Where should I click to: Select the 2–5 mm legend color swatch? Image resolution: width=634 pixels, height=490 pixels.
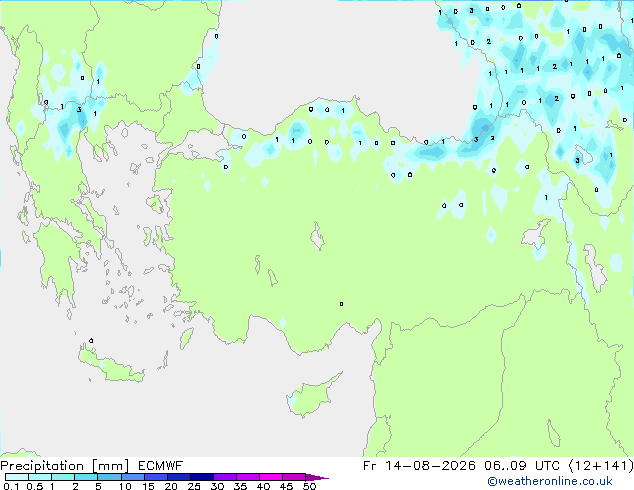86,477
